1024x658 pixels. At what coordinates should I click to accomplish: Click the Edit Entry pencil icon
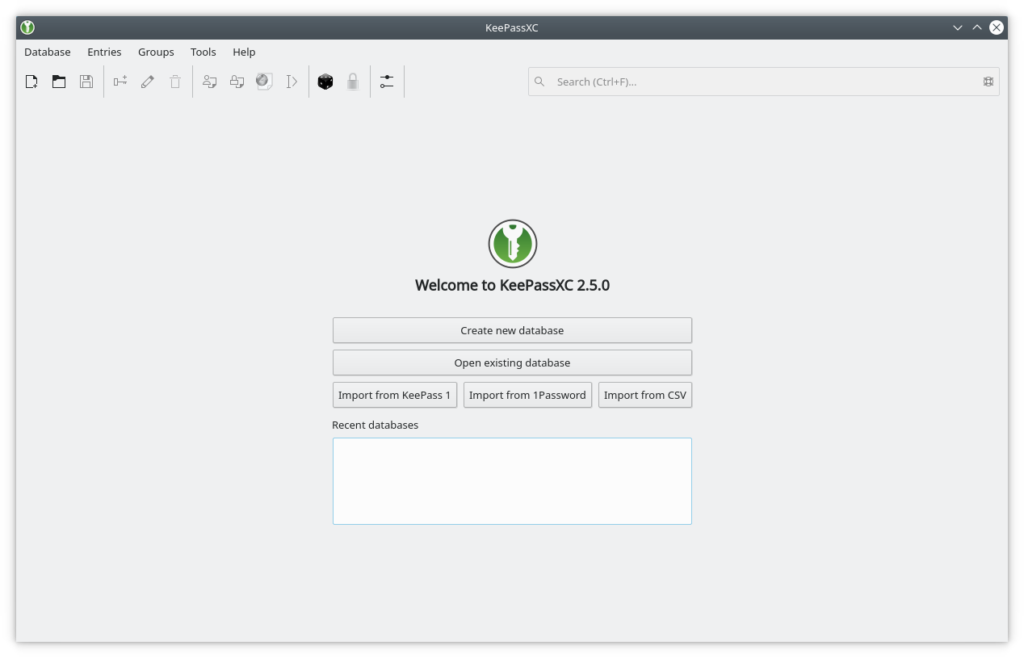click(x=148, y=82)
